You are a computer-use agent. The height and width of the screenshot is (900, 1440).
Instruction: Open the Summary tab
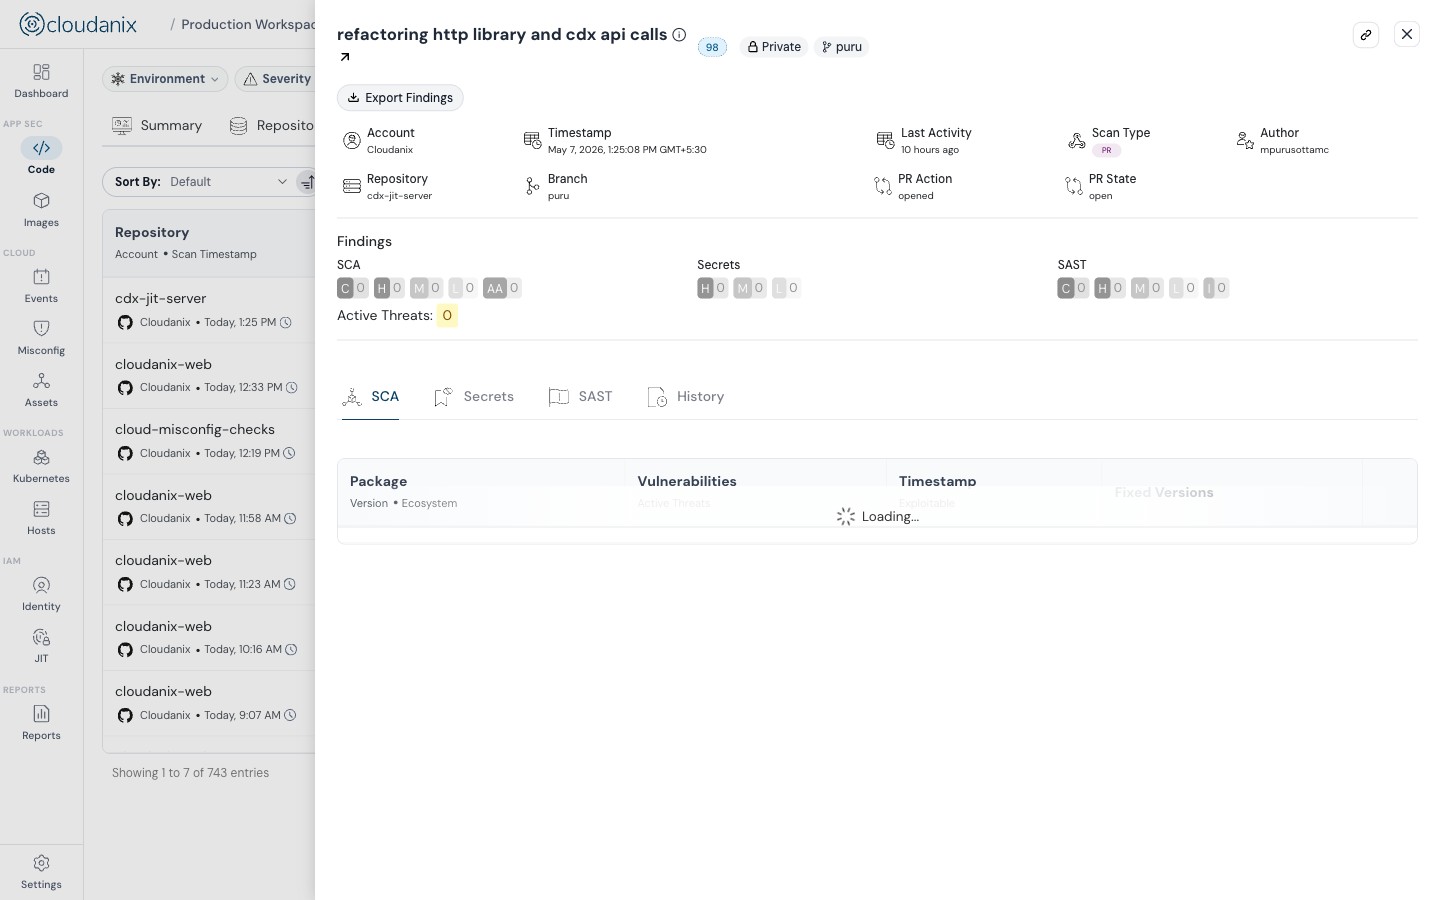click(157, 126)
